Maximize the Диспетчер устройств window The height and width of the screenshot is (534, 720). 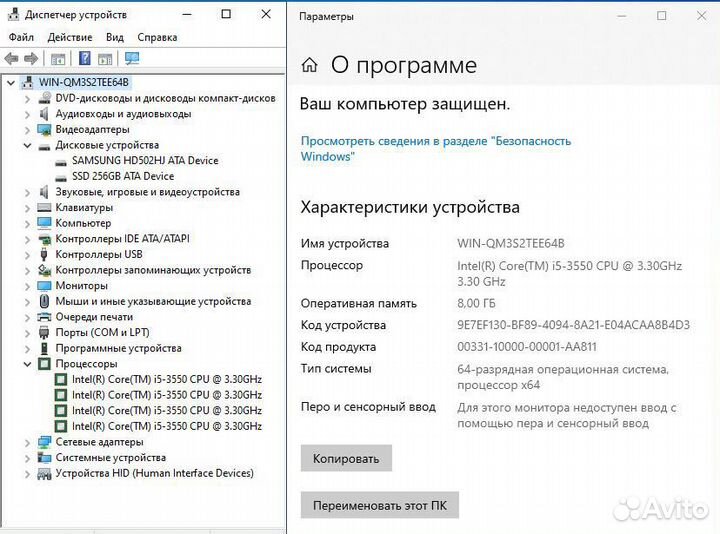tap(226, 14)
